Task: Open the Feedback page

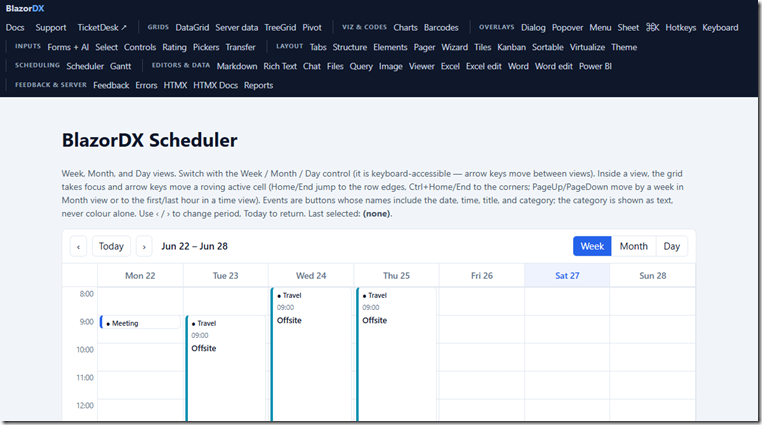Action: pyautogui.click(x=111, y=85)
